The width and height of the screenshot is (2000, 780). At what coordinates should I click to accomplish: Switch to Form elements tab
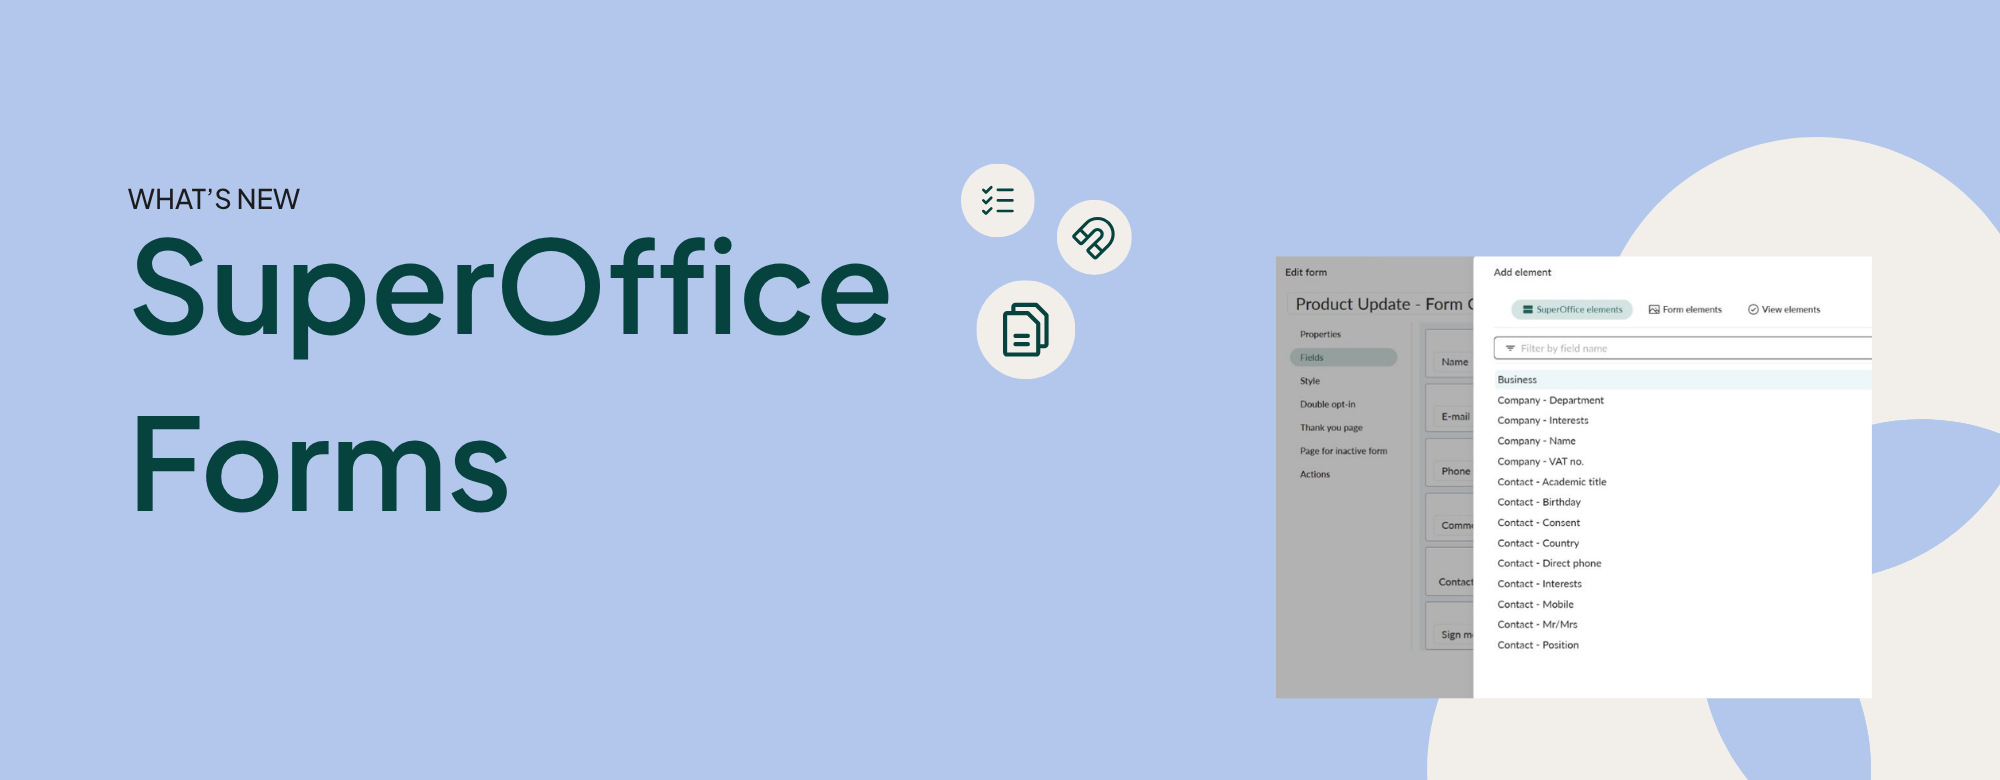click(x=1685, y=310)
